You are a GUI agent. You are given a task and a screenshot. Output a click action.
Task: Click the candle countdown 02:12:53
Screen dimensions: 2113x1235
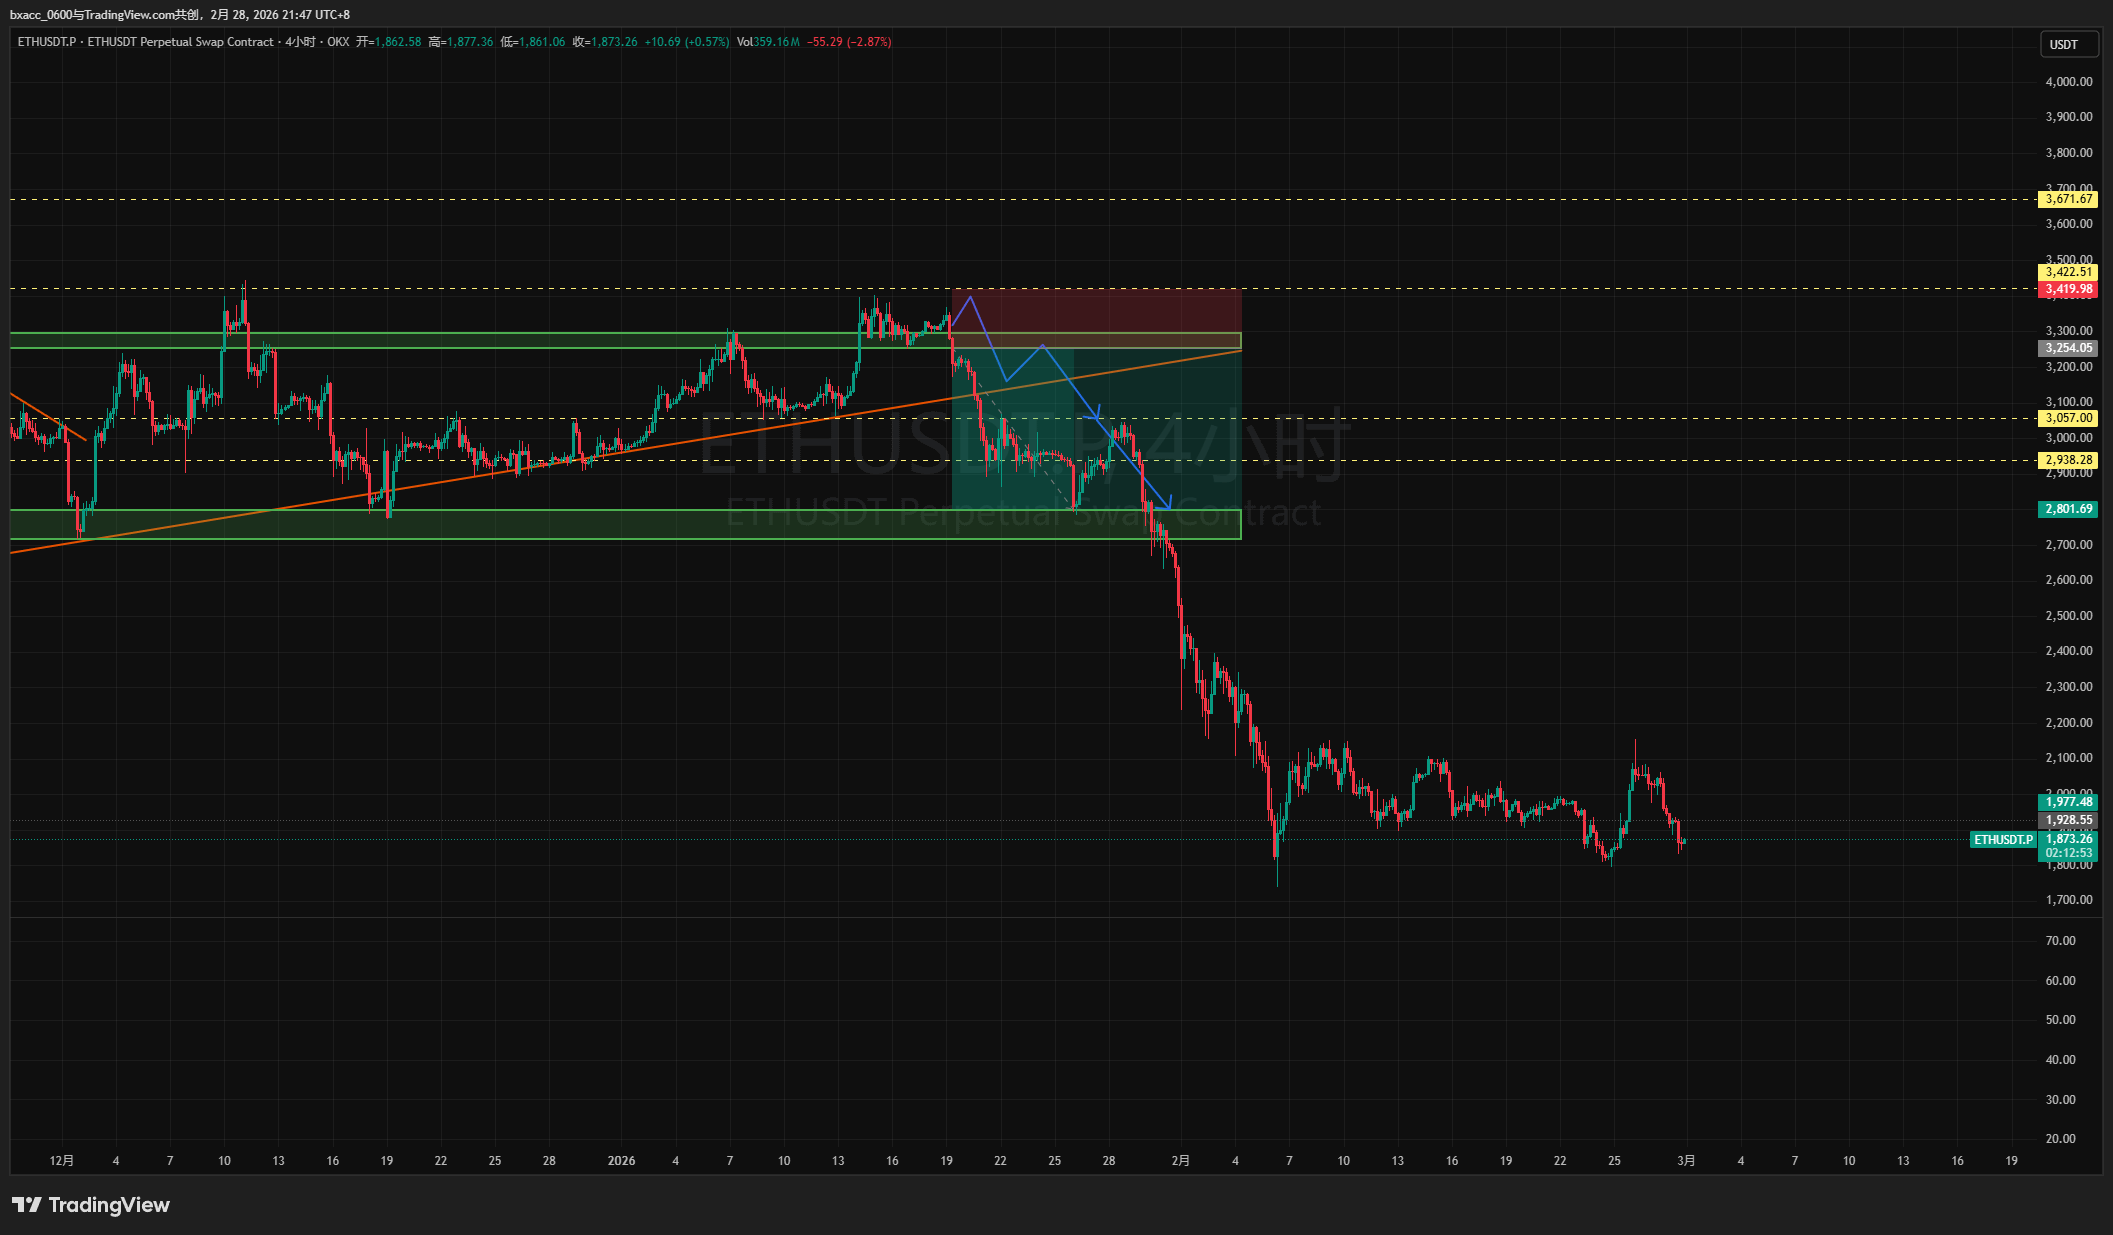click(2068, 853)
